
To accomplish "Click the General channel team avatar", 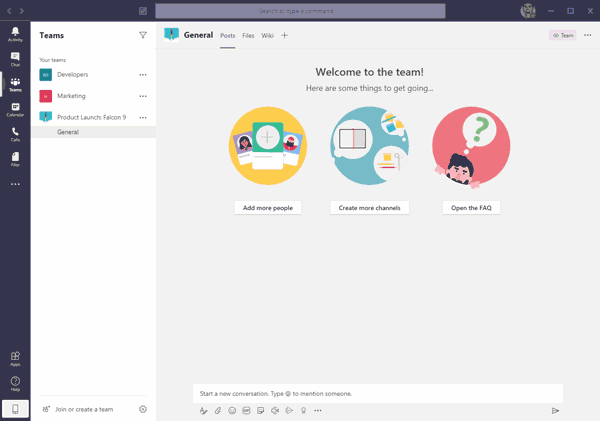I will coord(171,35).
